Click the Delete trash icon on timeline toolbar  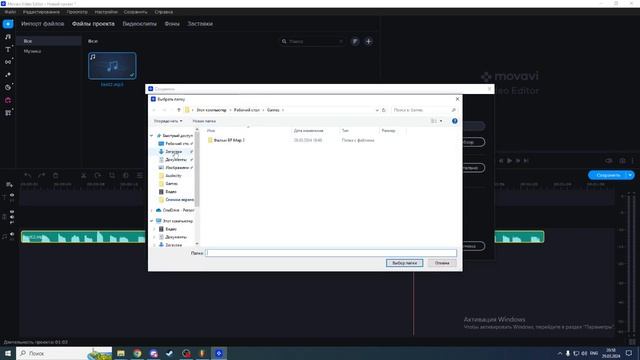point(56,176)
